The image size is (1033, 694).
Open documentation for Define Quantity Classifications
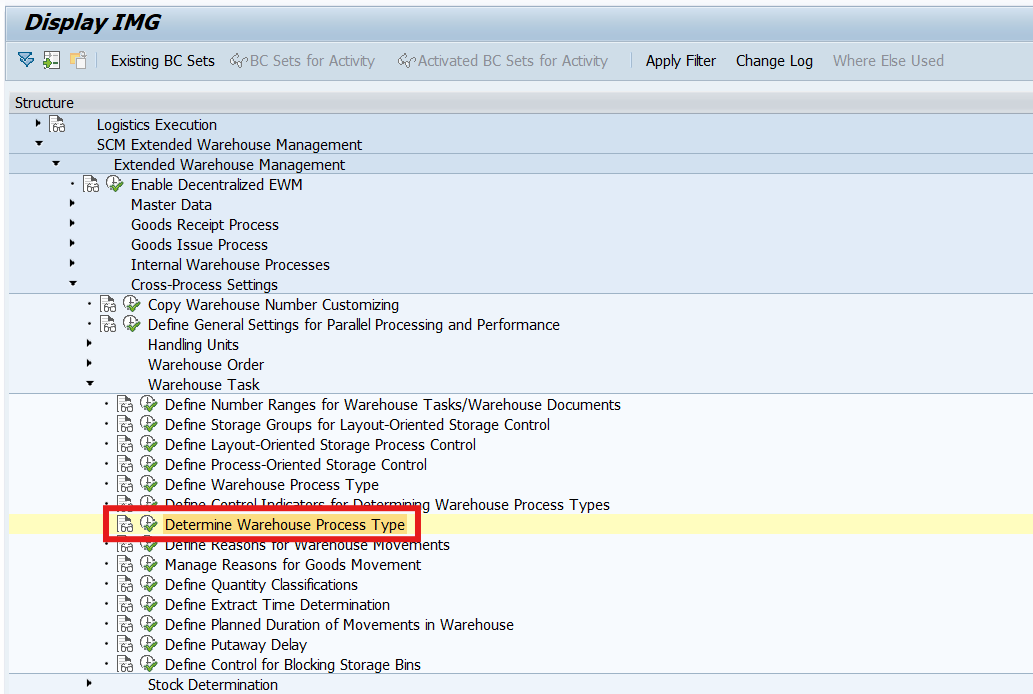[x=125, y=585]
